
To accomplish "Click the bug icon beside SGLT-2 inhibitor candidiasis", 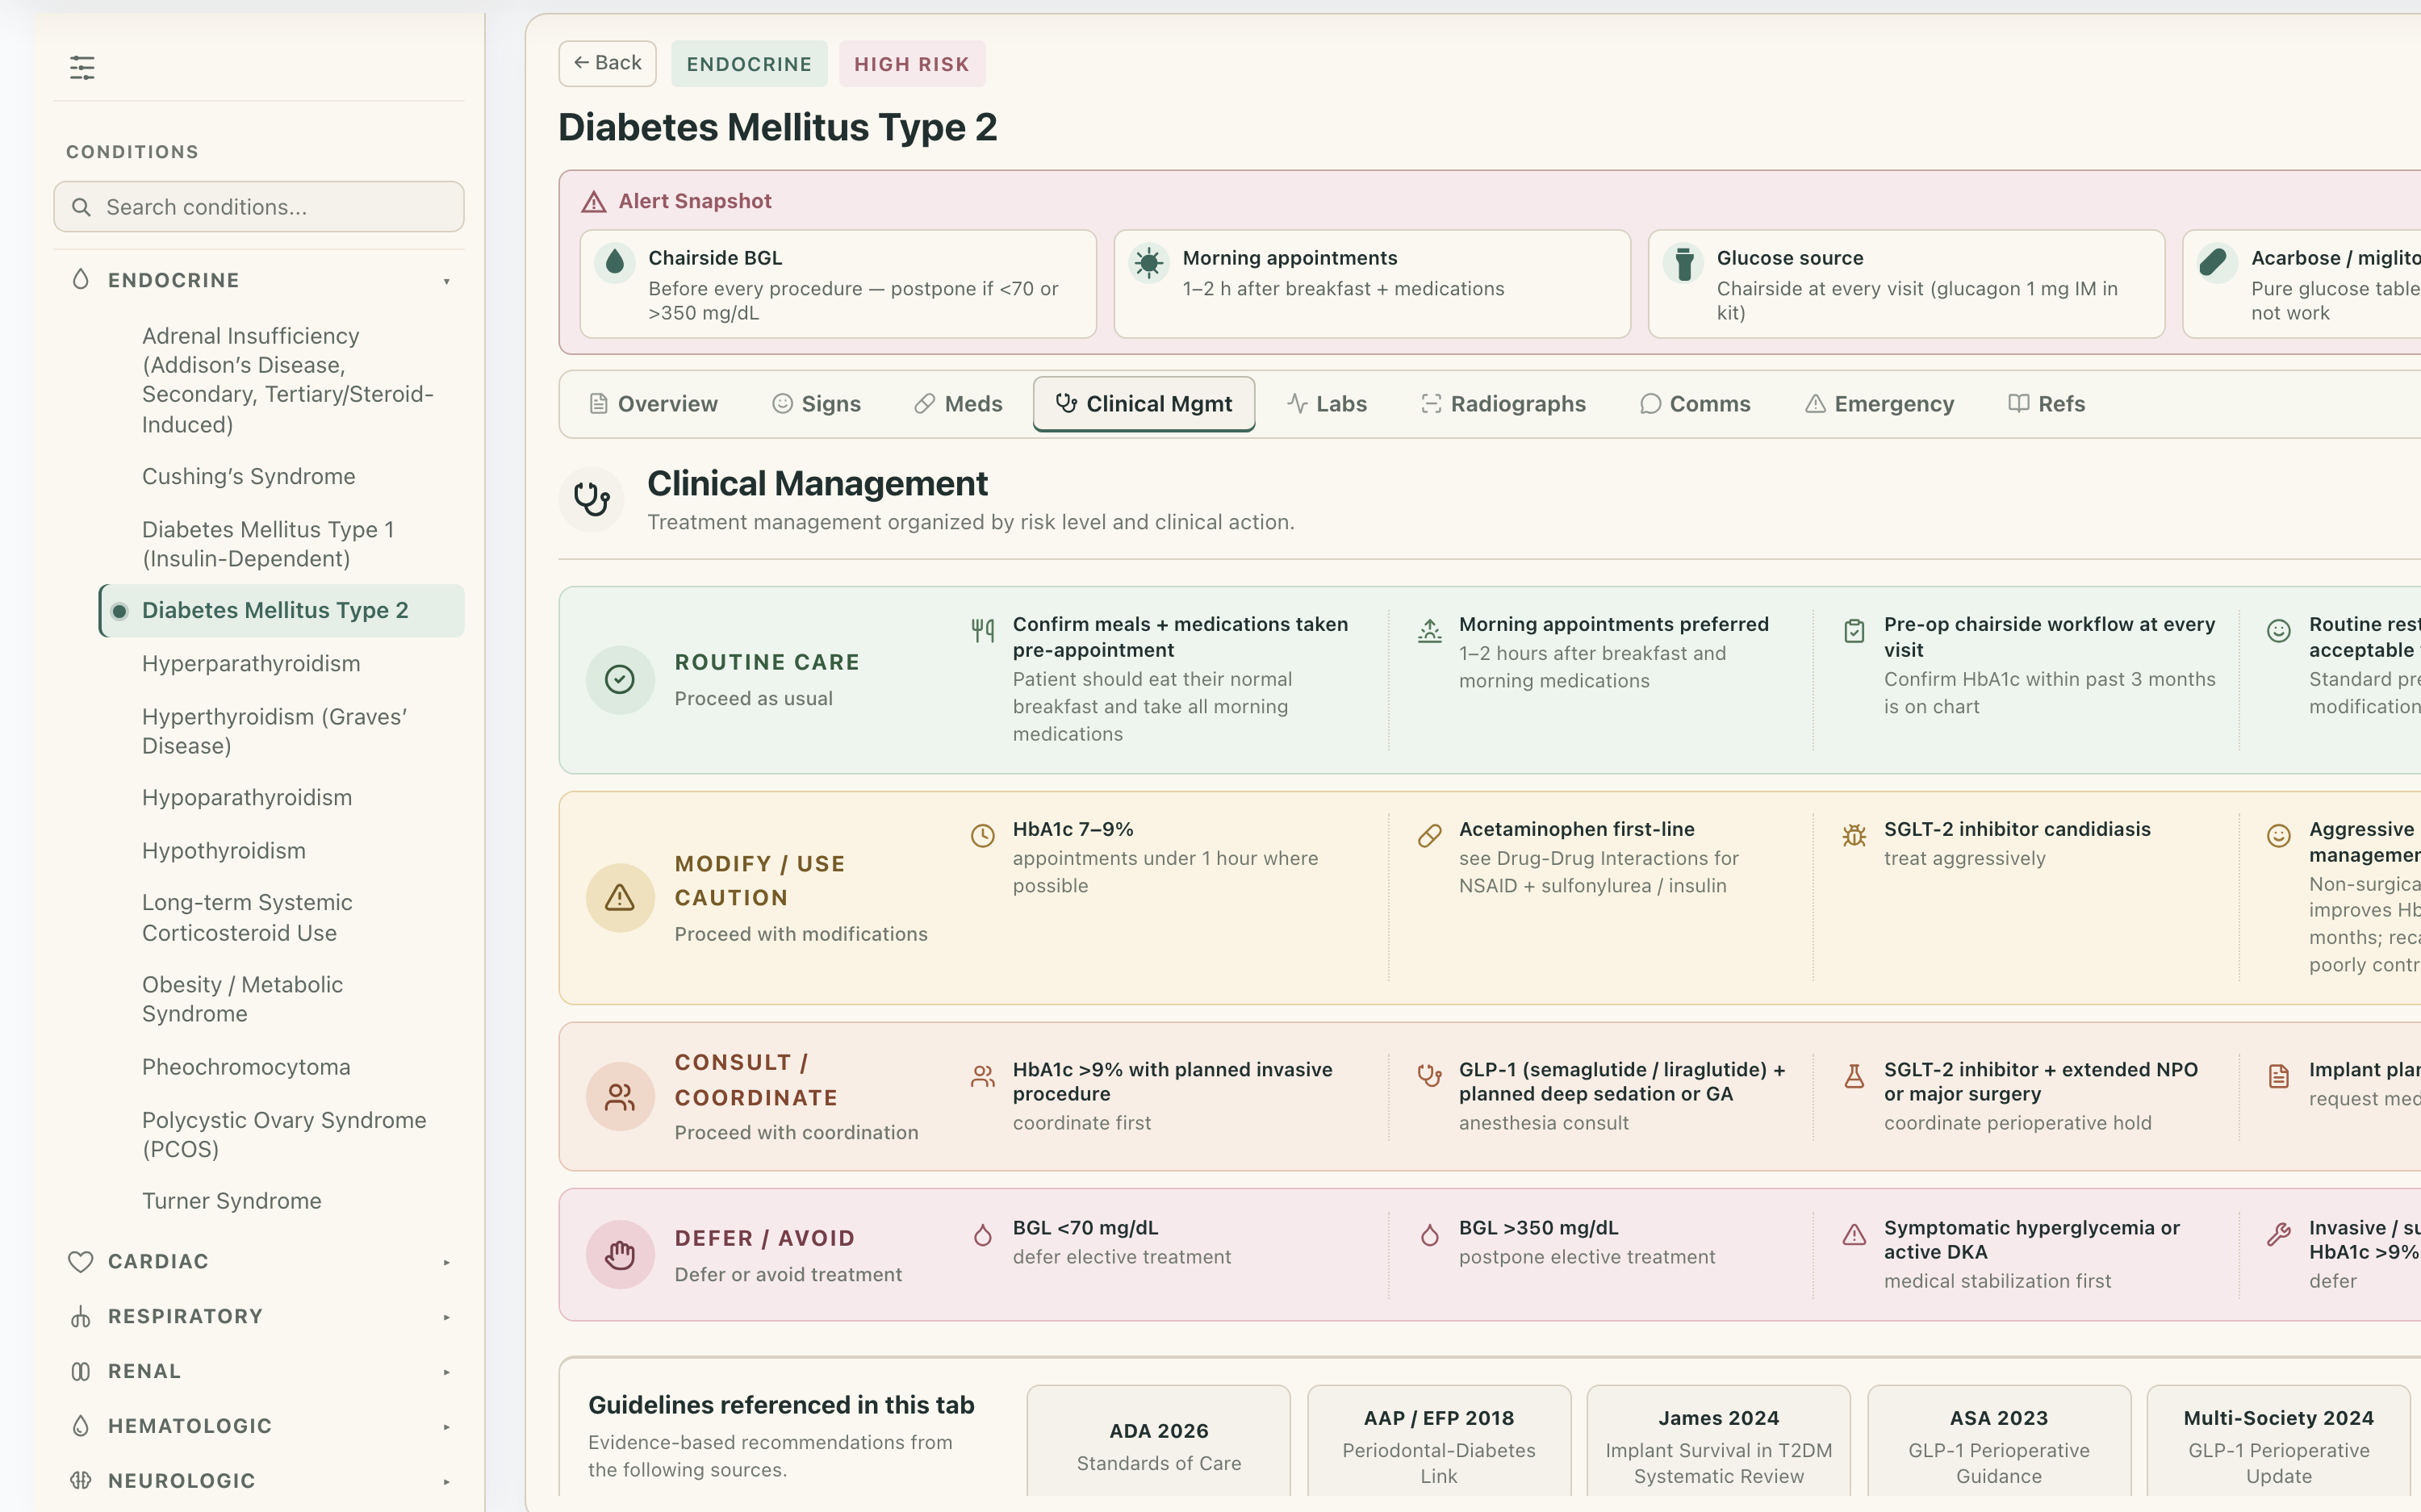I will 1855,835.
